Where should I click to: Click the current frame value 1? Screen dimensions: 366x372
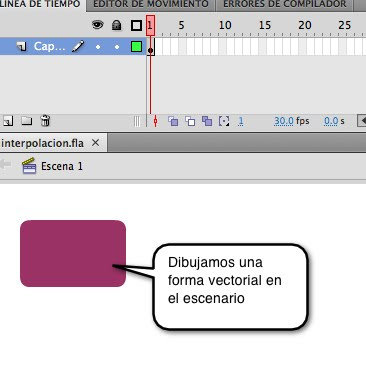tap(241, 121)
